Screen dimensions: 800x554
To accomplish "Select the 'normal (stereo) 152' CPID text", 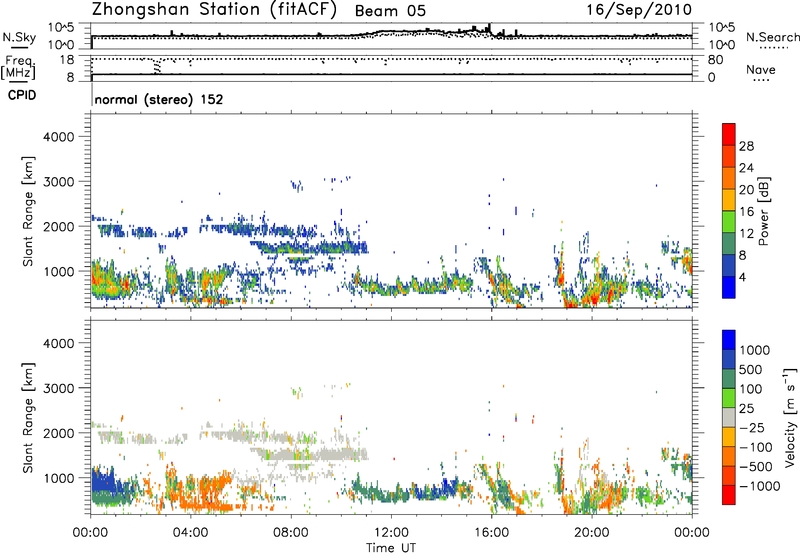I will 159,99.
